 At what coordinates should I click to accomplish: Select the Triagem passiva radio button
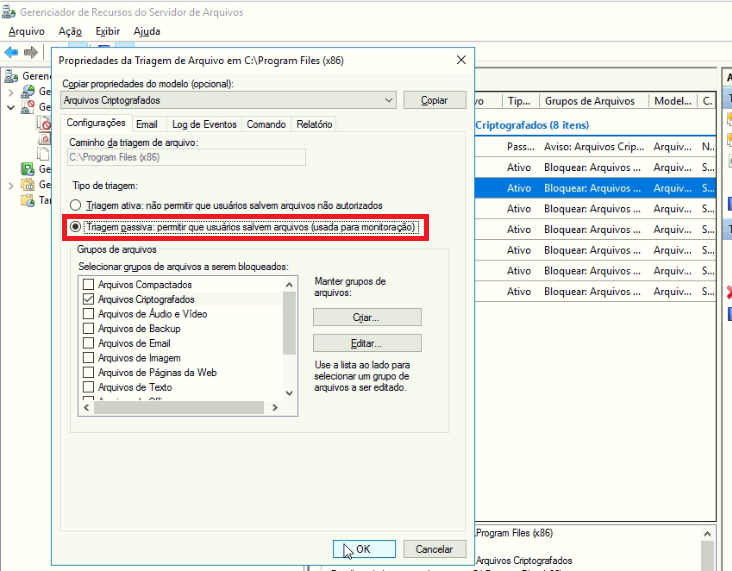[76, 228]
